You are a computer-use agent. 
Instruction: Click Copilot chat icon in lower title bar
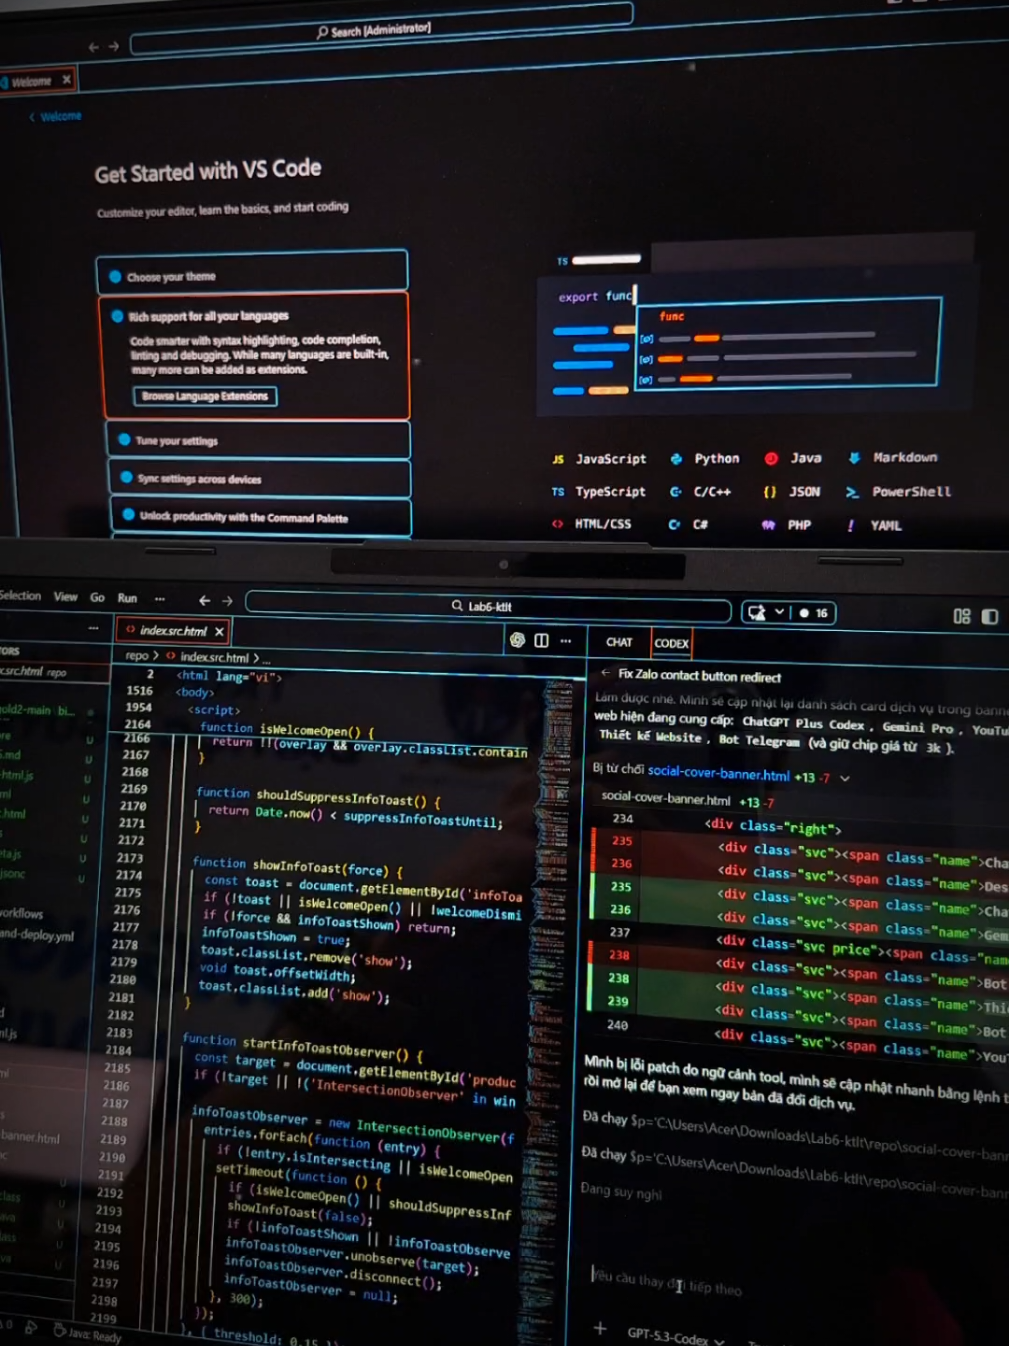(x=757, y=612)
